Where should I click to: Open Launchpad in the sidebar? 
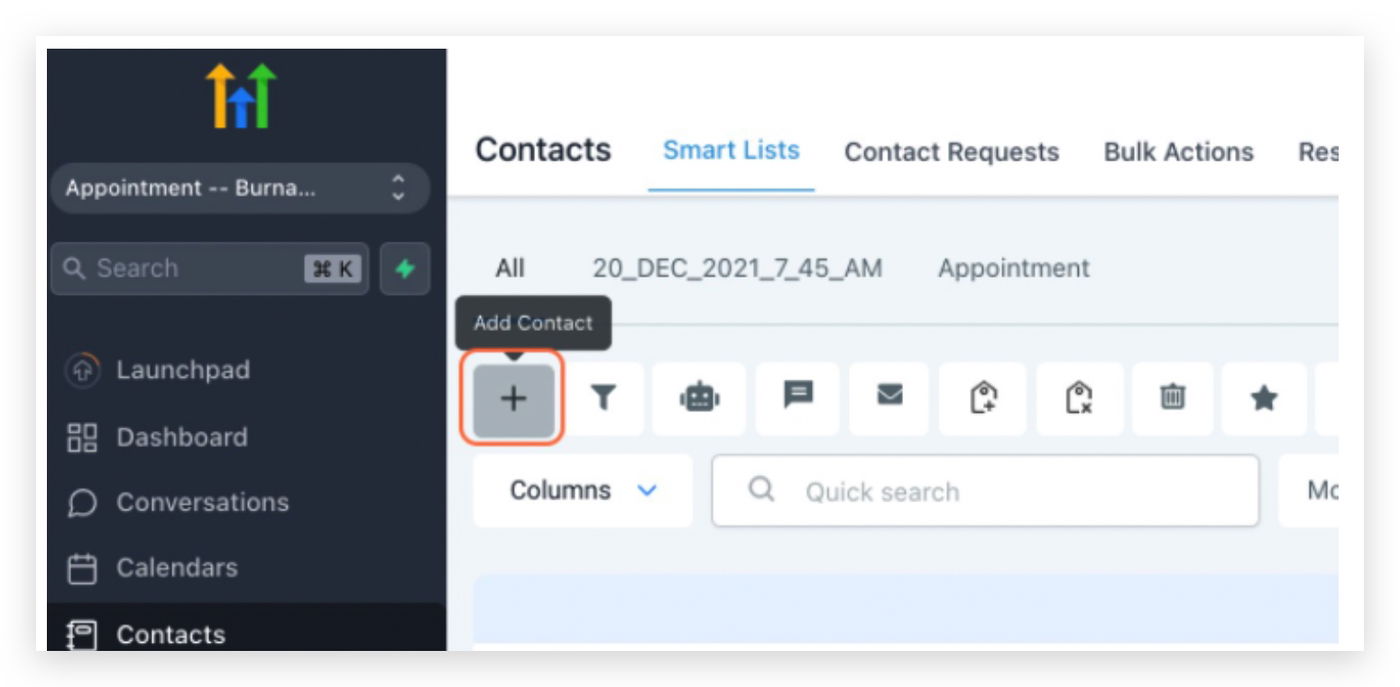coord(182,370)
